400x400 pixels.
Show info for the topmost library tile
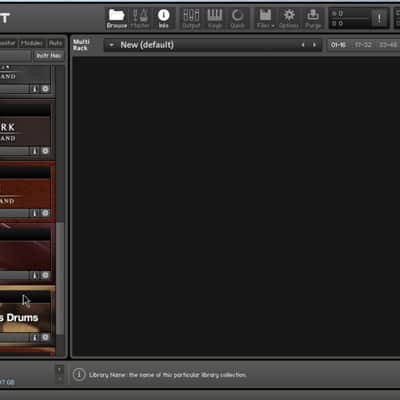pyautogui.click(x=35, y=89)
